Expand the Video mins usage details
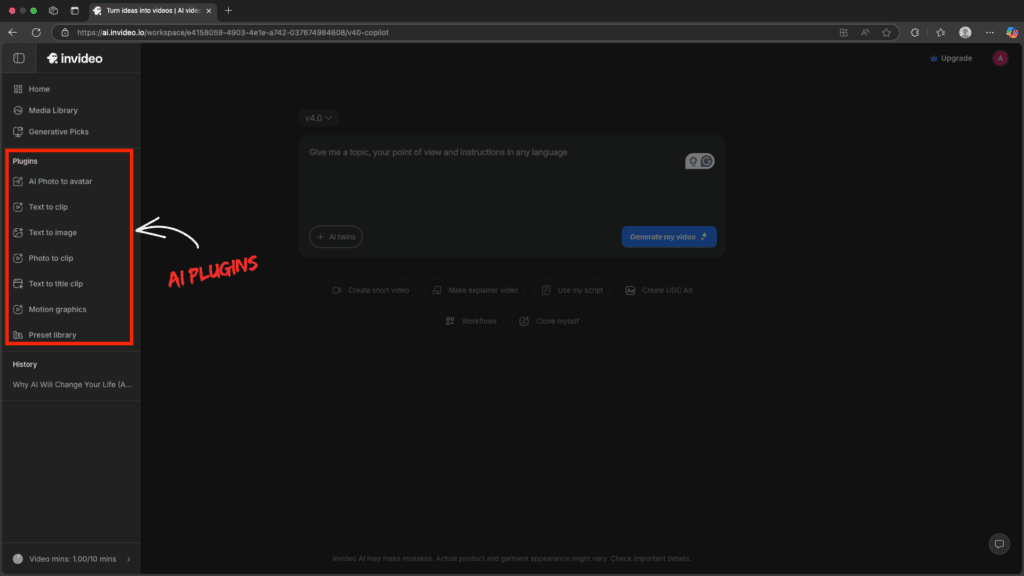This screenshot has height=576, width=1024. point(127,559)
